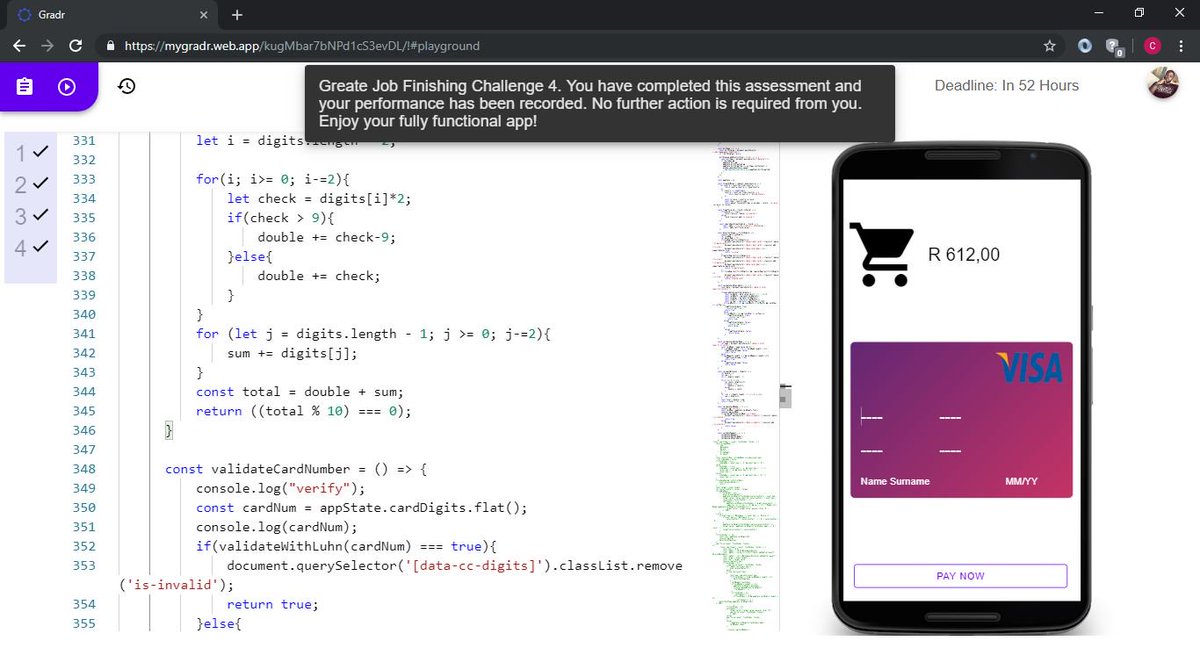
Task: Open Chrome three-dot menu
Action: pos(1182,46)
